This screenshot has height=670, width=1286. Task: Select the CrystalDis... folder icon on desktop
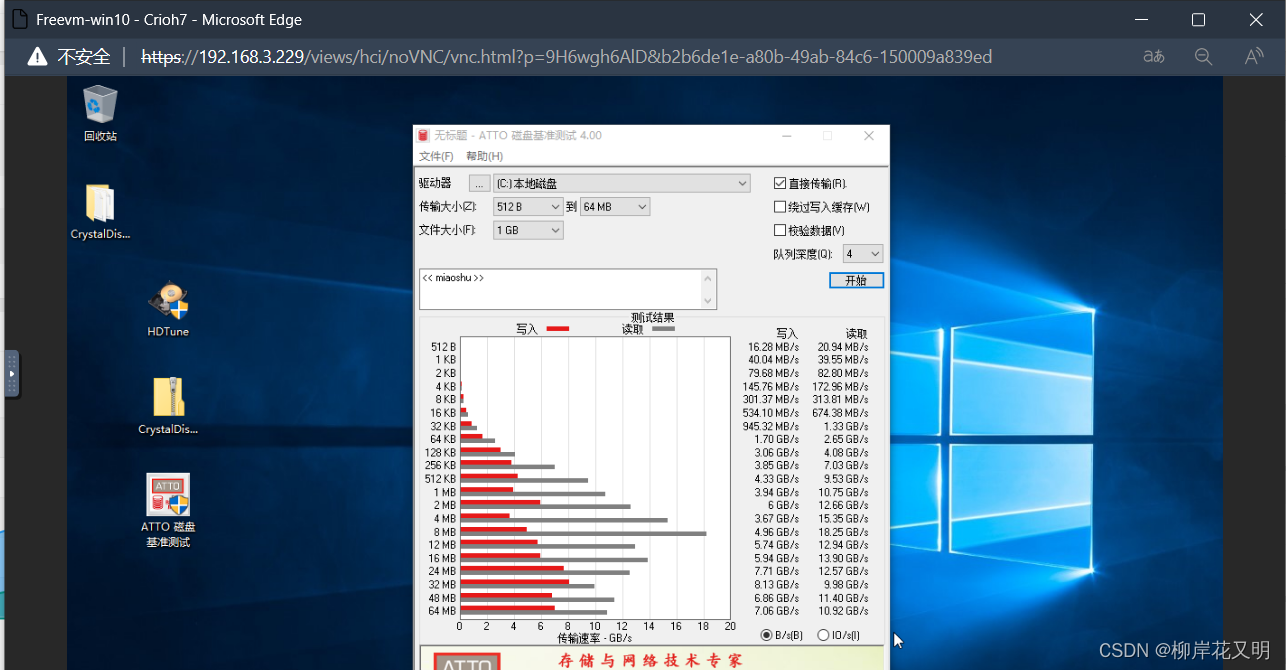[100, 212]
